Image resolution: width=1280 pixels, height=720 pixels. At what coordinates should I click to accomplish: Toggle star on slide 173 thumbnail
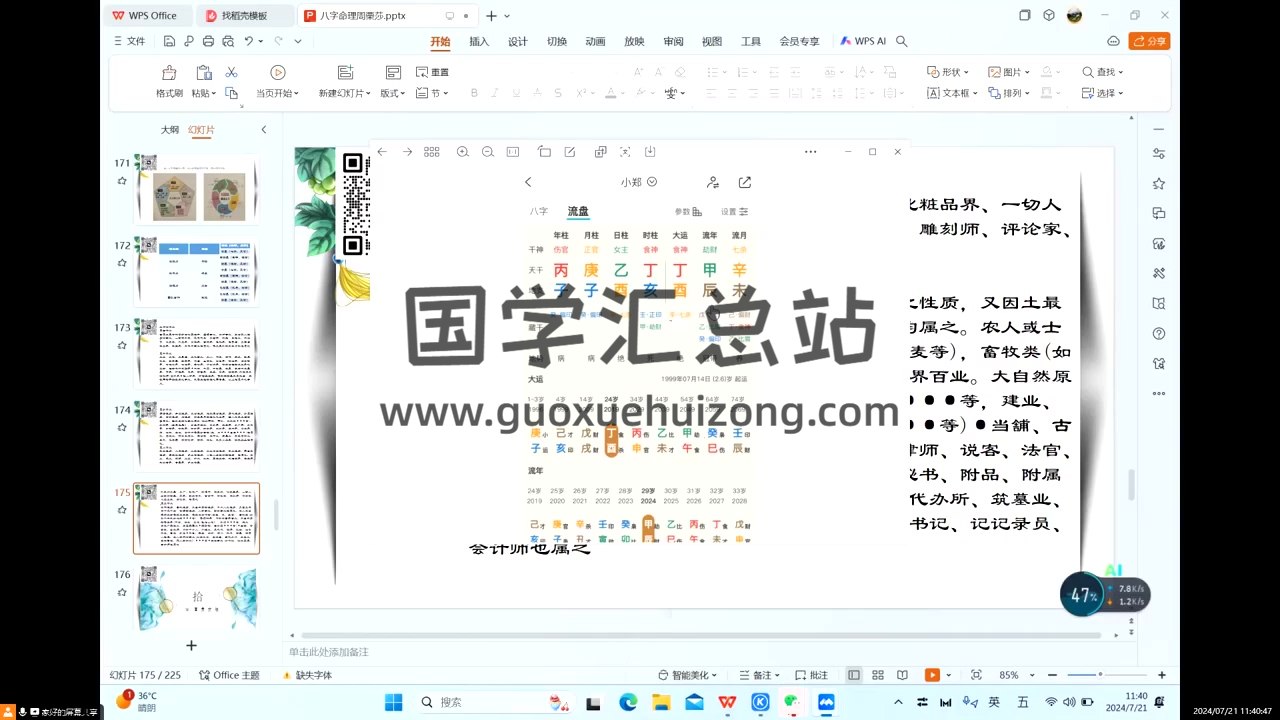pos(122,345)
